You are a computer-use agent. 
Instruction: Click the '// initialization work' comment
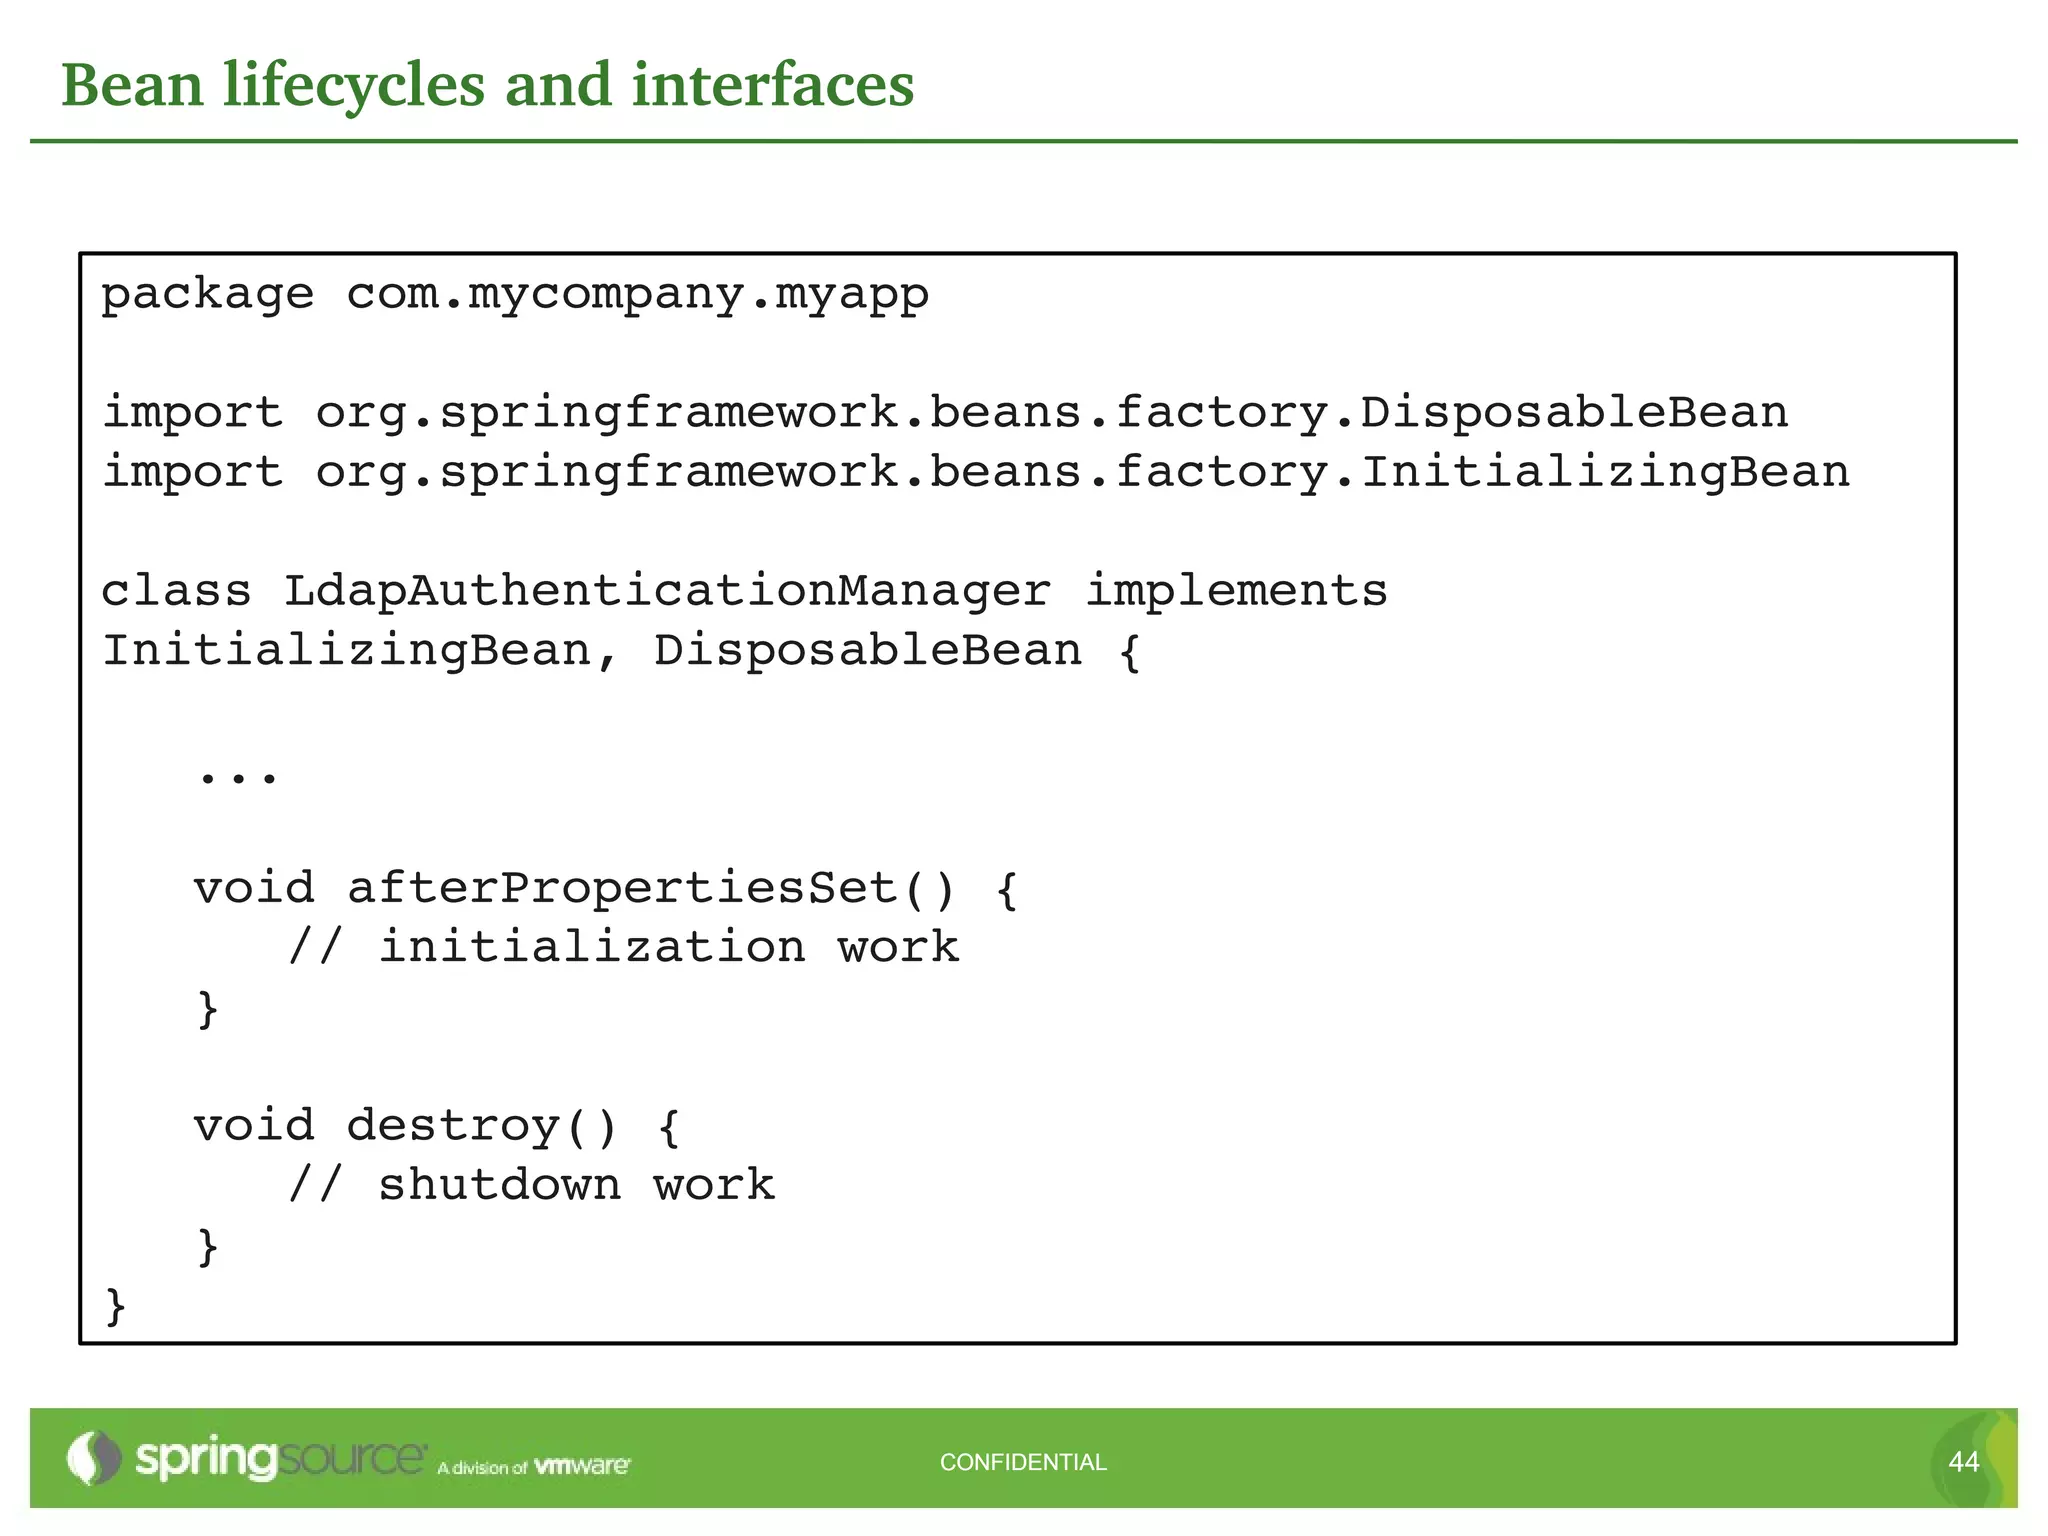pyautogui.click(x=624, y=947)
